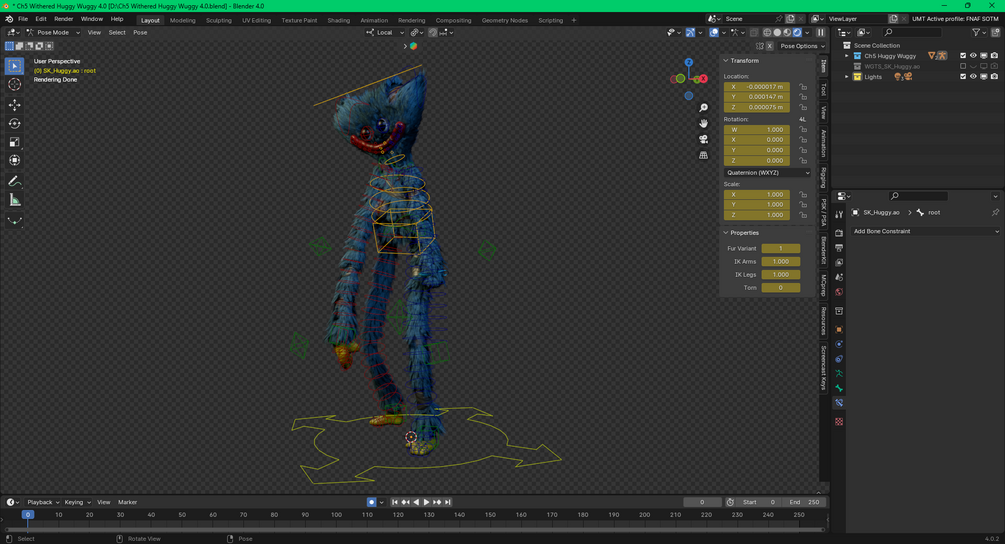This screenshot has width=1005, height=544.
Task: Click the pin icon in Properties editor
Action: click(x=995, y=212)
